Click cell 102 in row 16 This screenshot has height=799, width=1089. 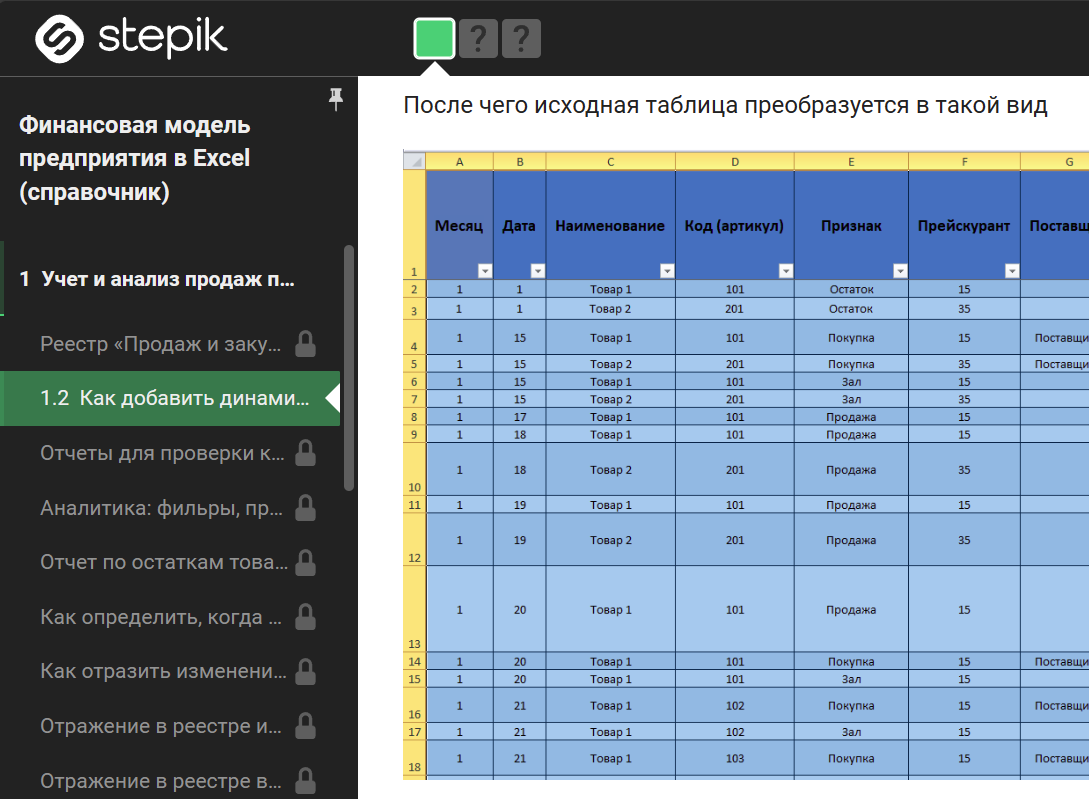pos(735,705)
